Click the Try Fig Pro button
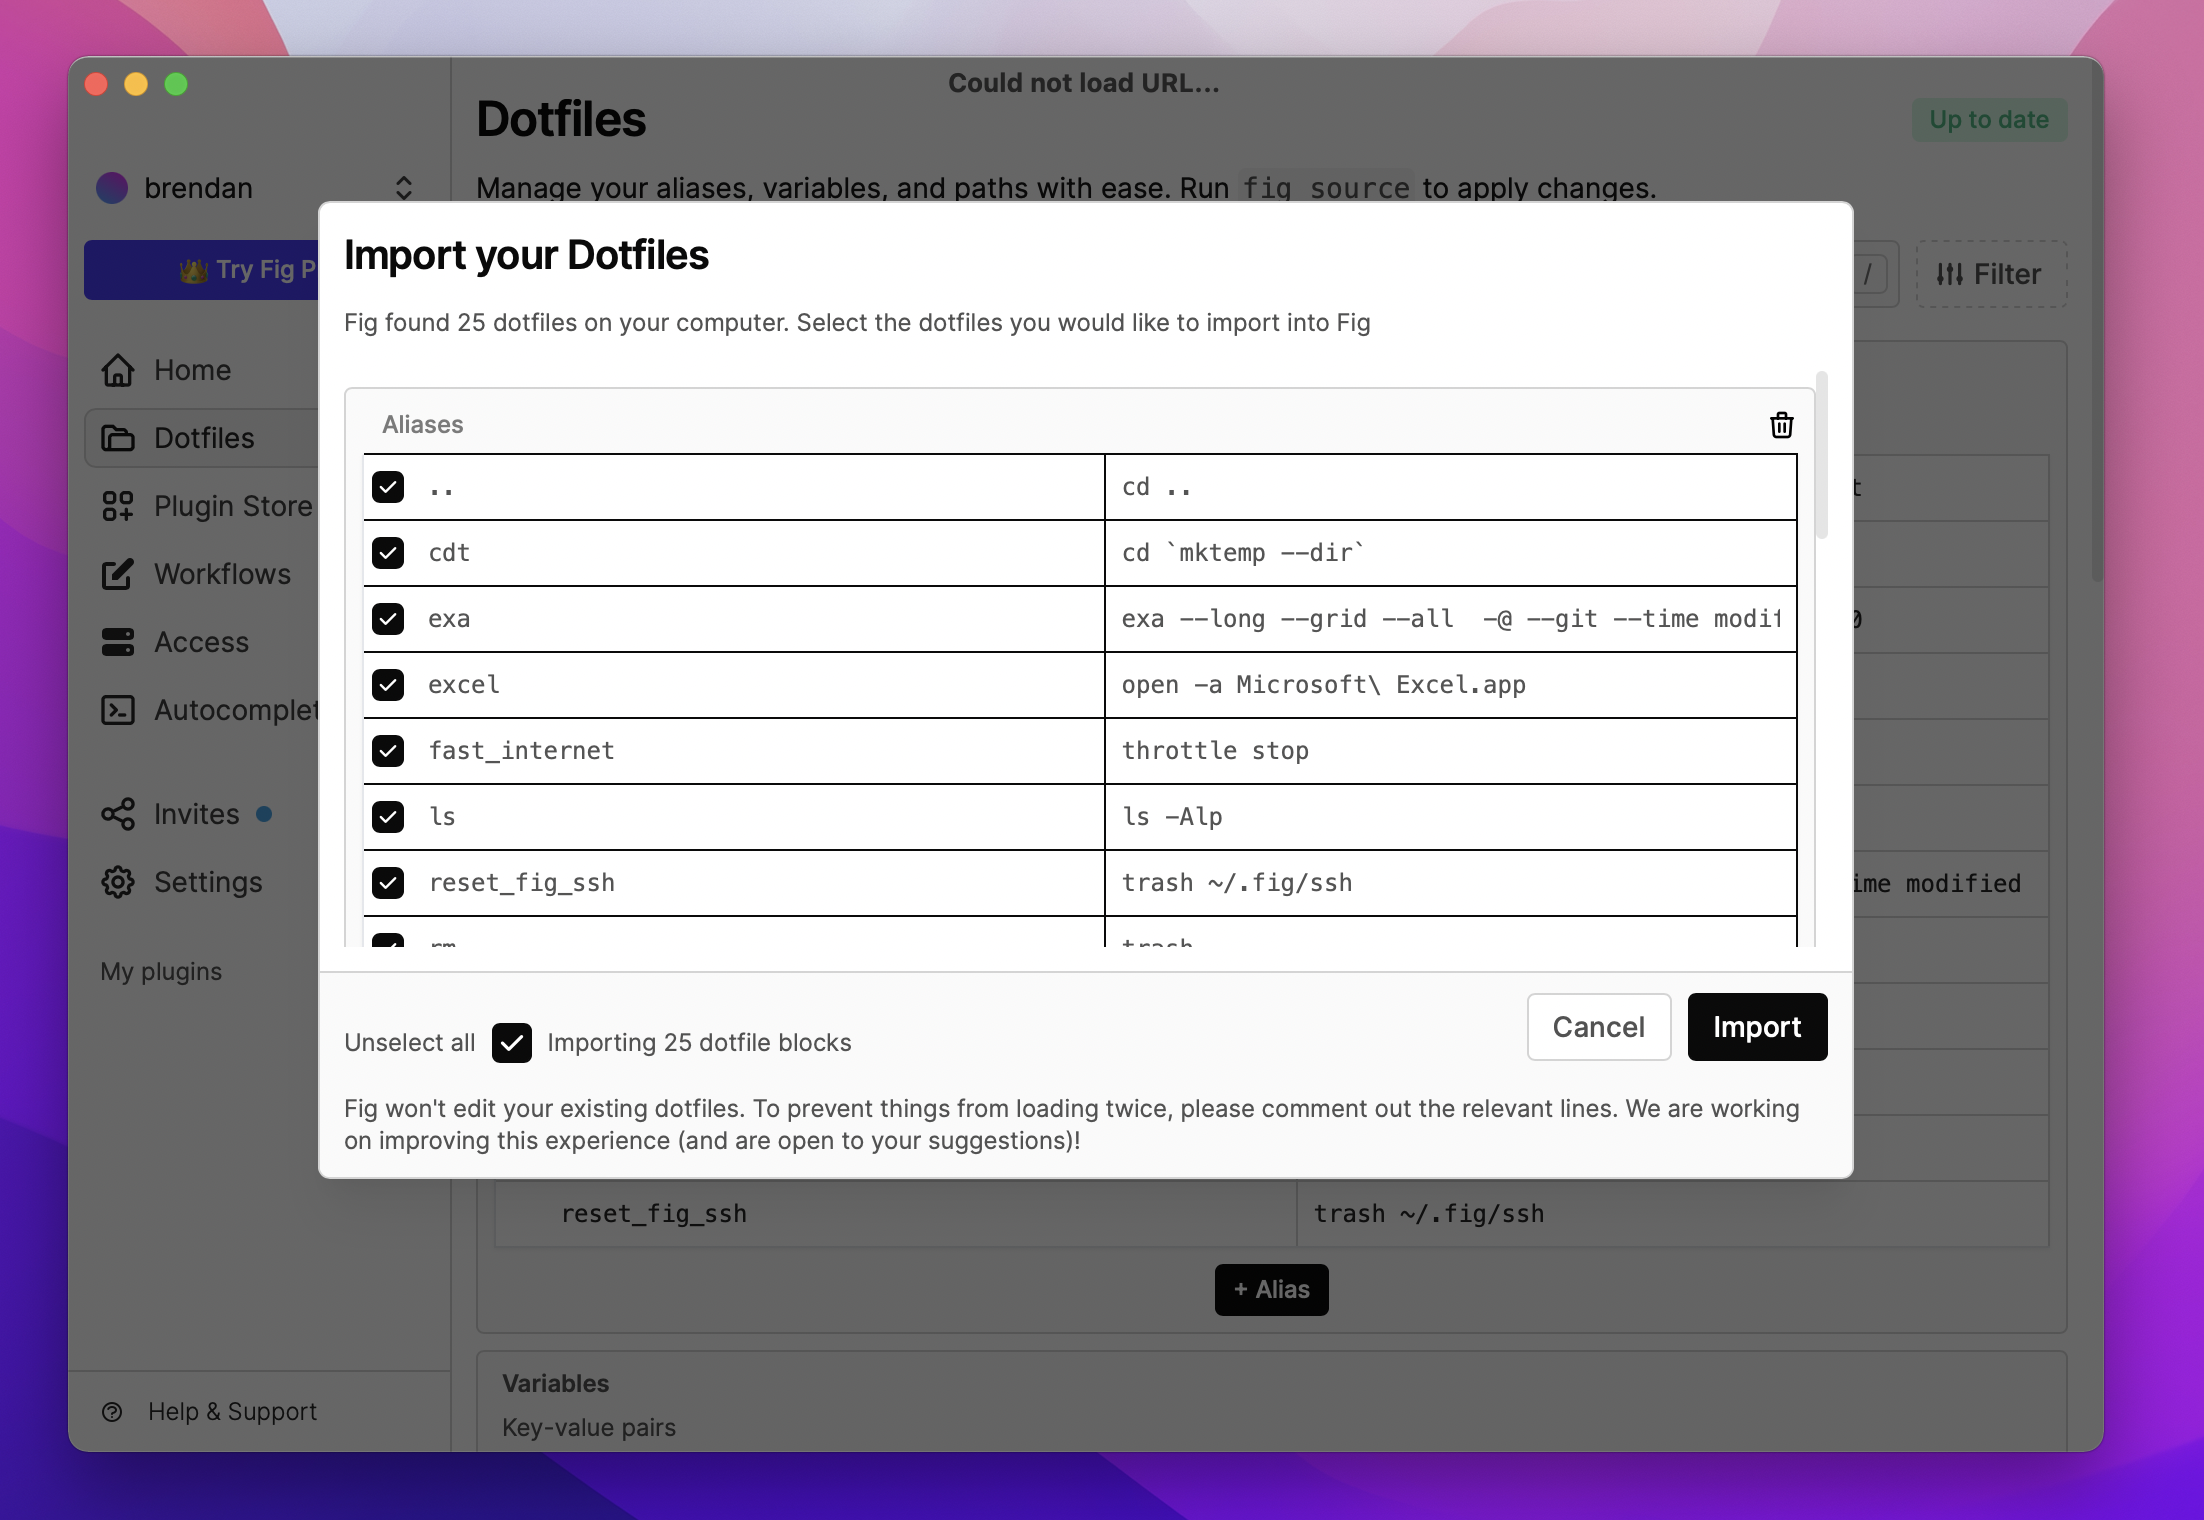 click(x=201, y=270)
